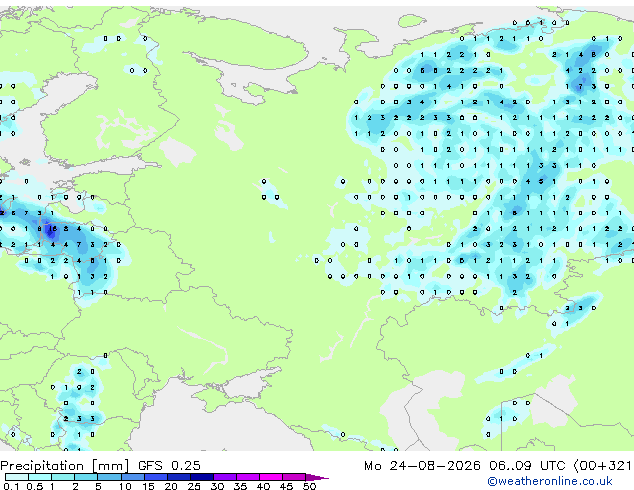Click the 'Precipitation [mm]' legend title
634x490 pixels.
pyautogui.click(x=65, y=466)
